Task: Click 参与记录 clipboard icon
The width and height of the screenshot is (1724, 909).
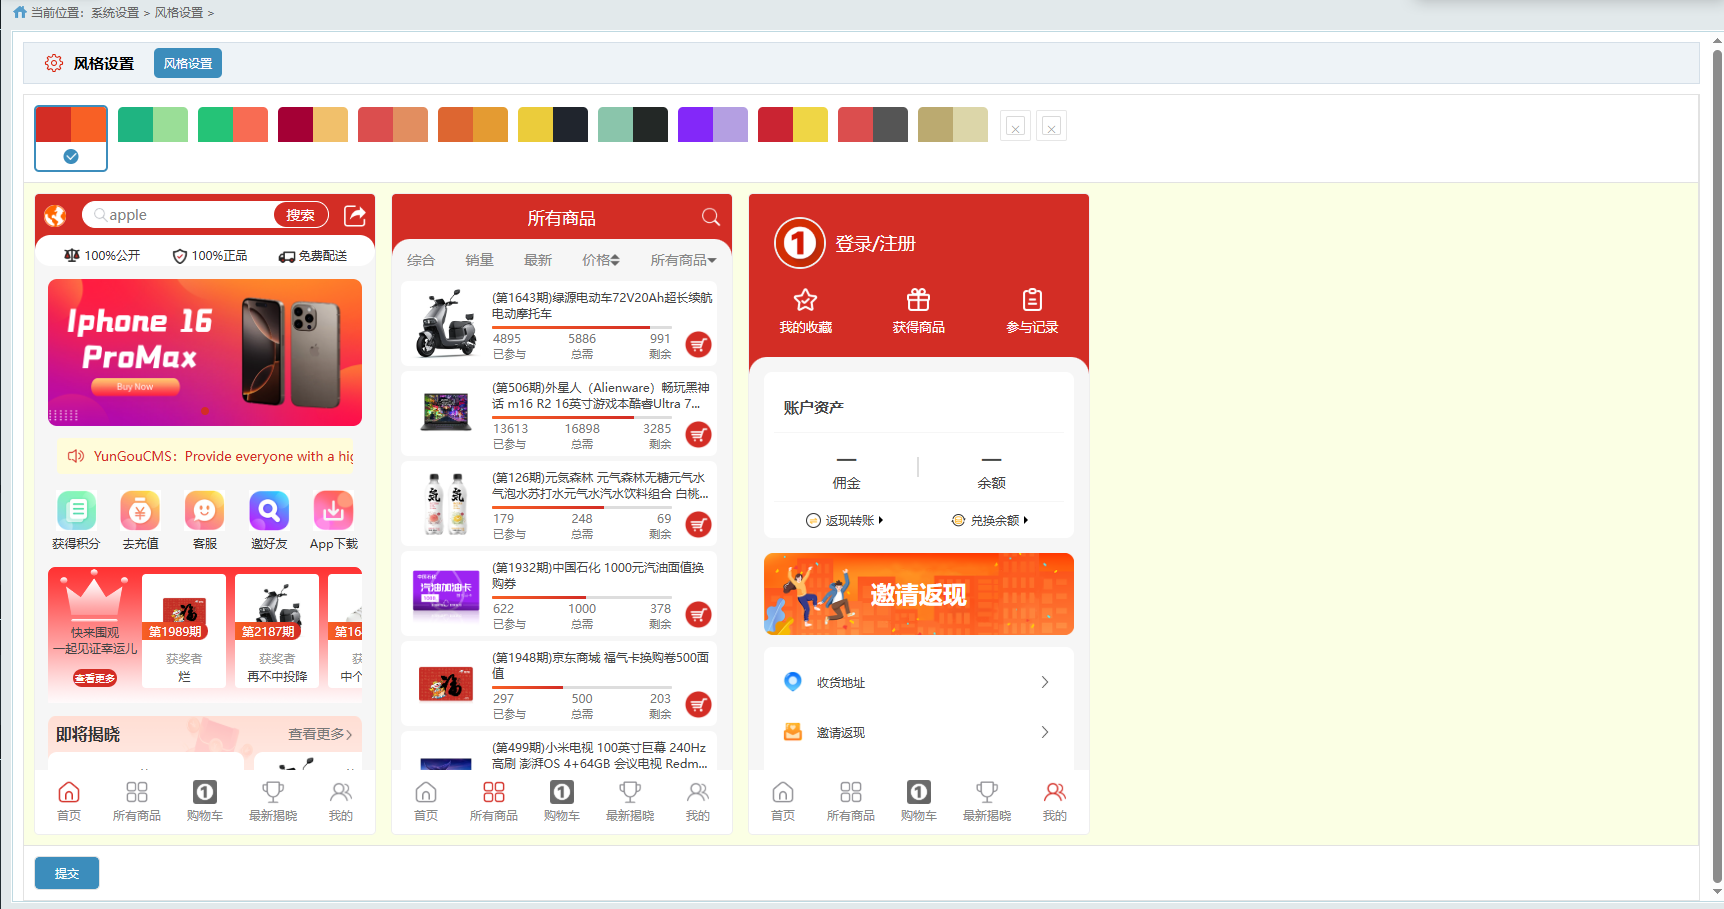Action: pos(1032,300)
